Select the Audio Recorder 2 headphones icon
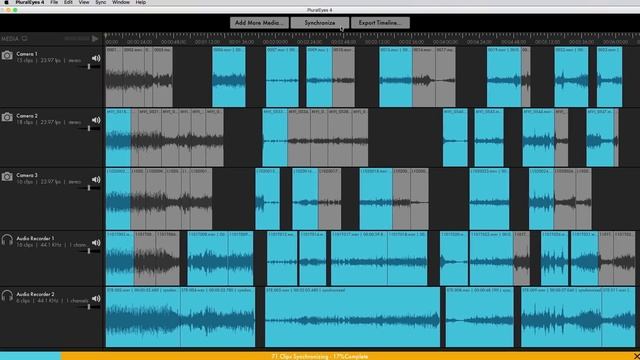The height and width of the screenshot is (360, 640). coord(7,296)
